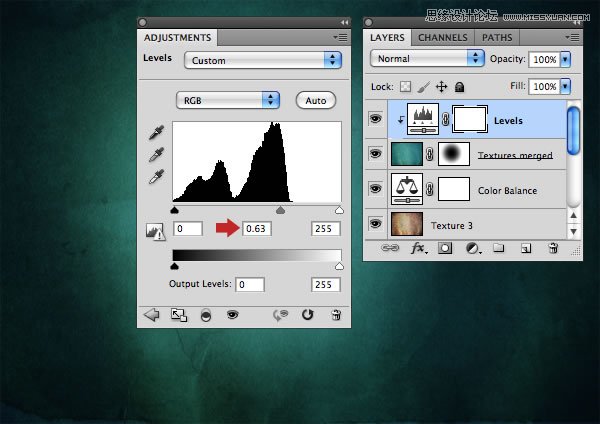Open the RGB channel dropdown
This screenshot has width=600, height=424.
click(x=227, y=100)
